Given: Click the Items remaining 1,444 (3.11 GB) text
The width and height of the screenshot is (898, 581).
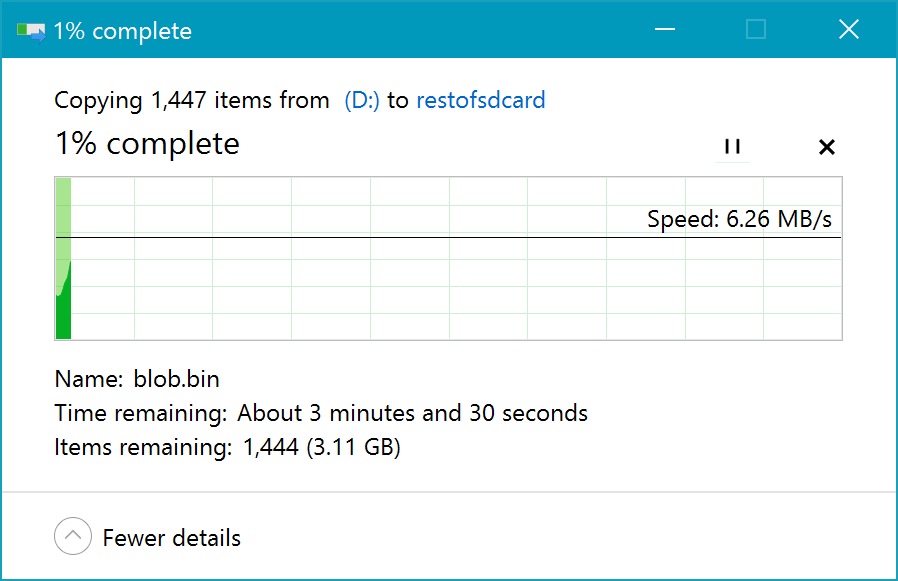Looking at the screenshot, I should click(321, 447).
